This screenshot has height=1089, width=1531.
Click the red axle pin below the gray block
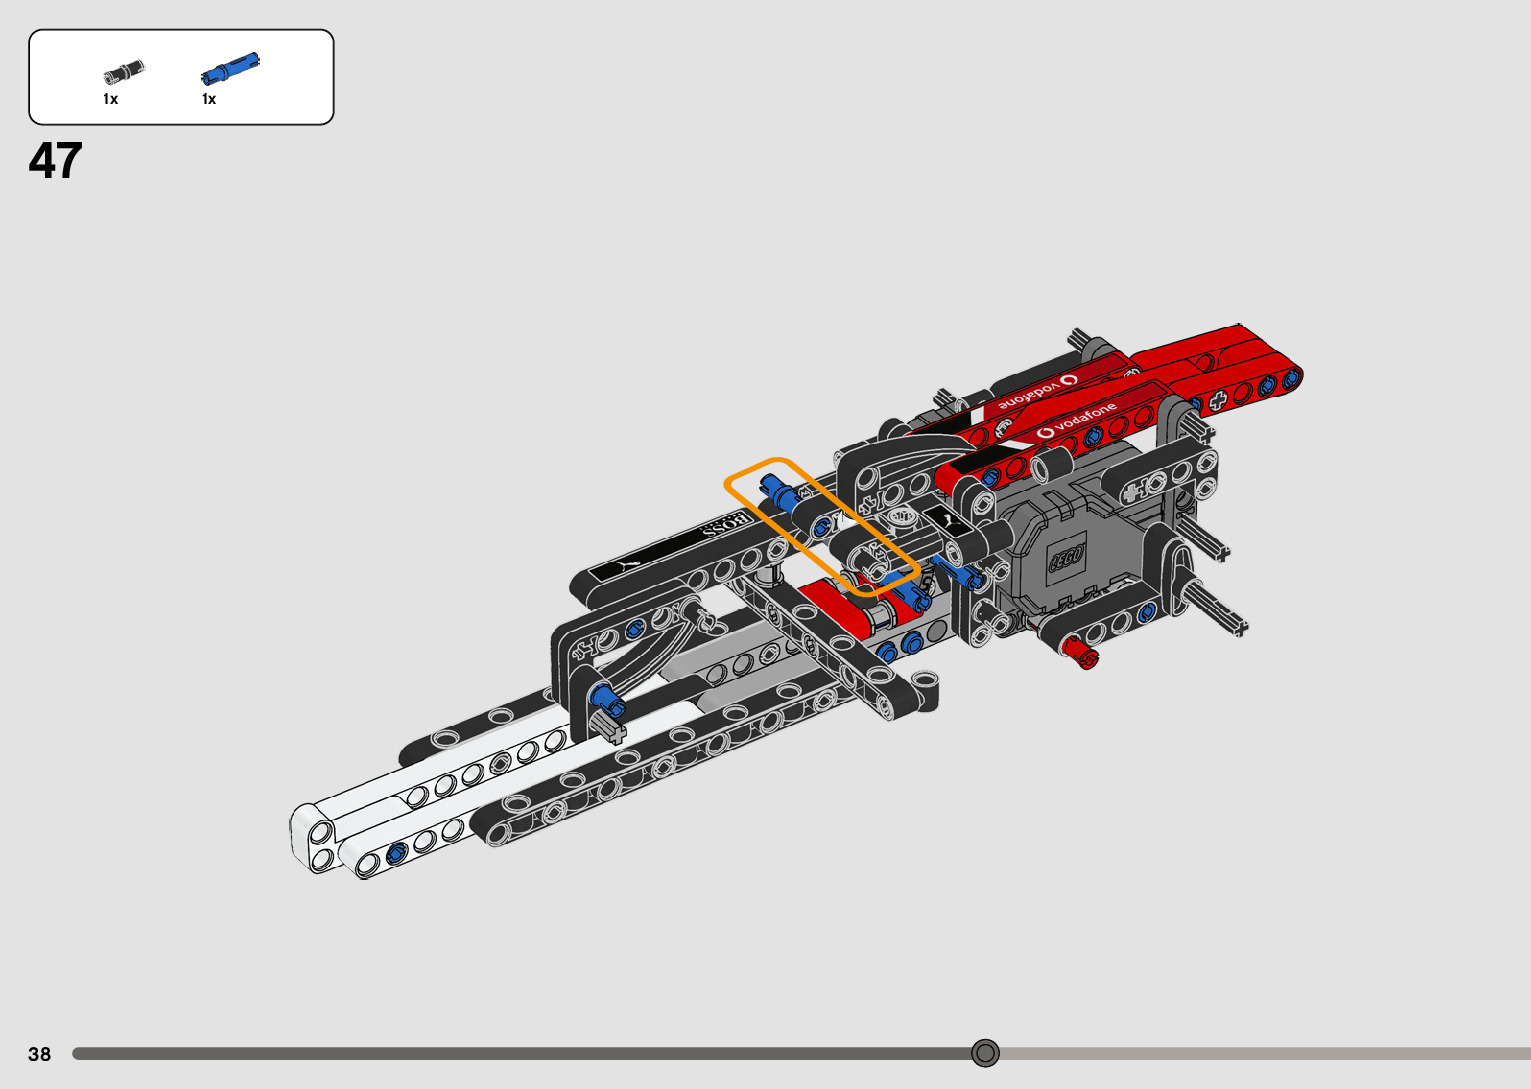coord(1082,653)
